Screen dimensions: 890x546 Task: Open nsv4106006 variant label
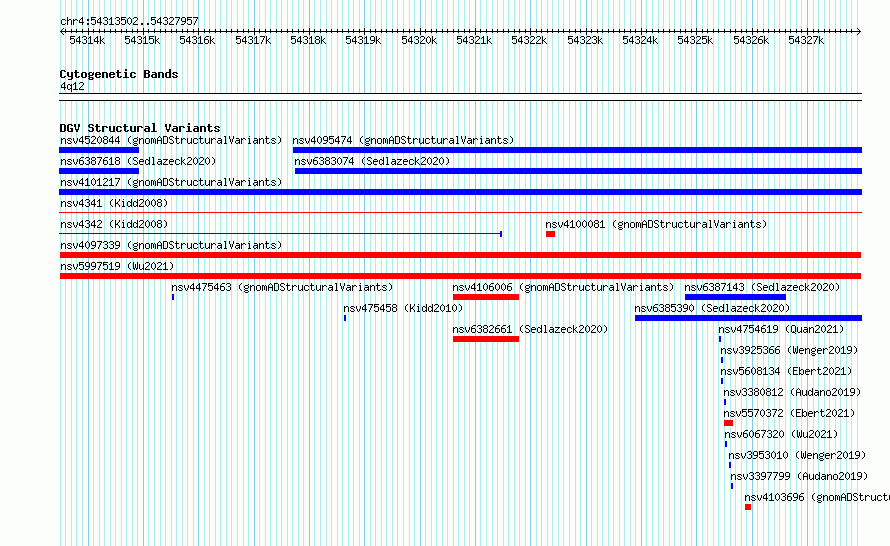[563, 287]
